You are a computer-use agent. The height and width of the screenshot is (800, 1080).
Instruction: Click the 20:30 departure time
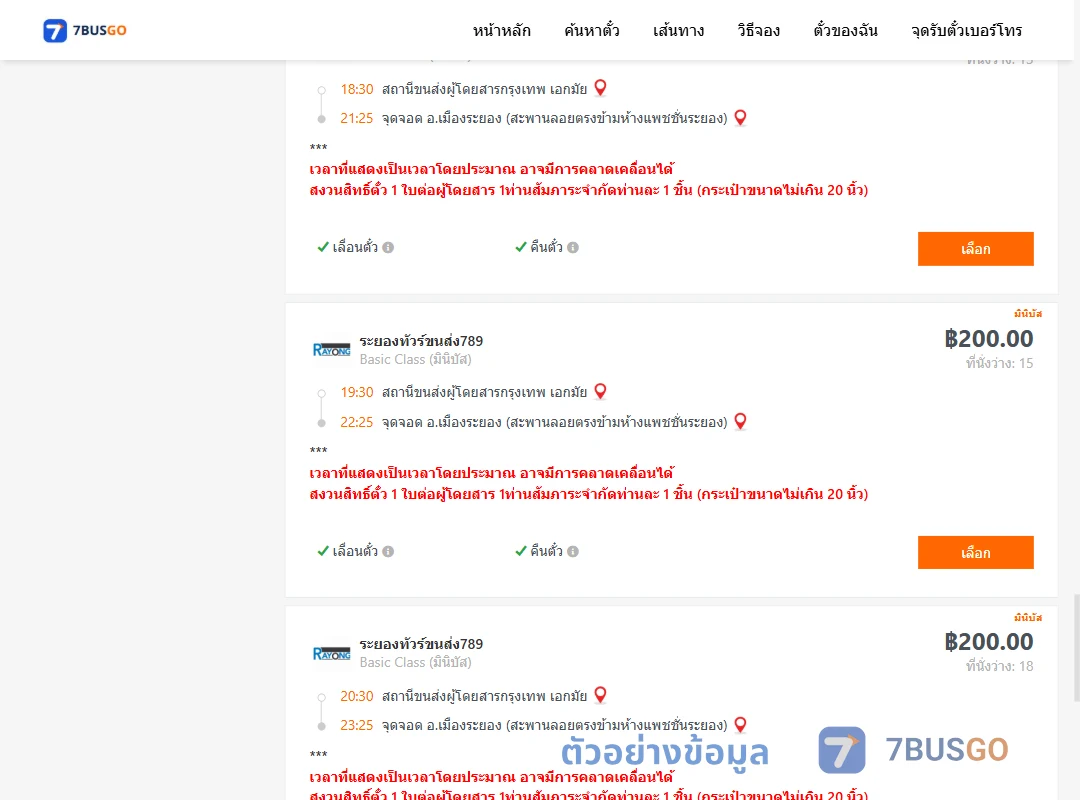(x=357, y=697)
